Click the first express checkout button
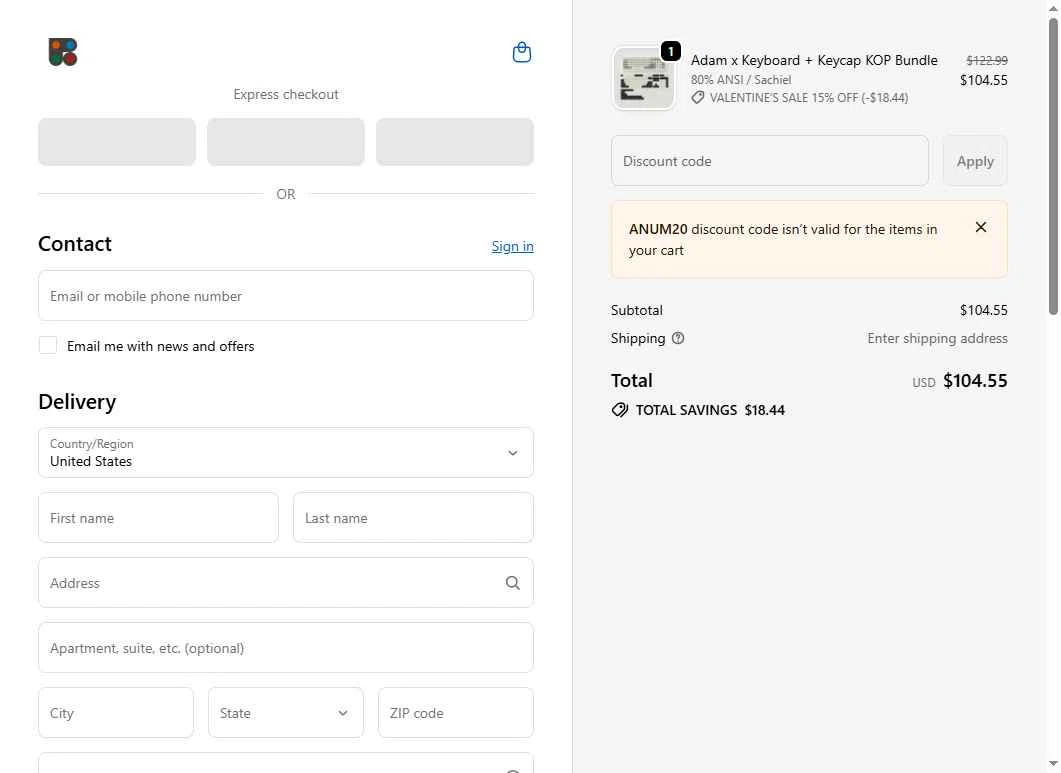This screenshot has width=1061, height=773. tap(117, 142)
